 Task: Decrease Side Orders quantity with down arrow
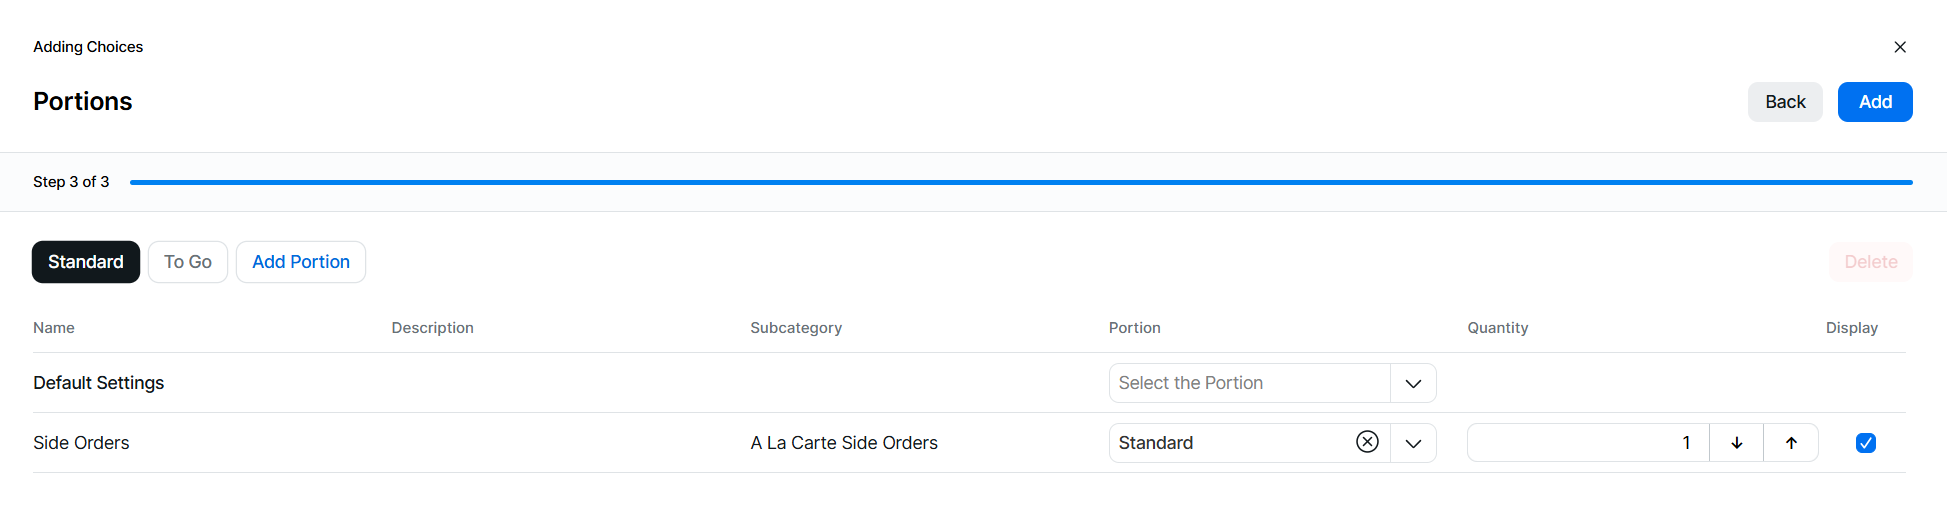pyautogui.click(x=1737, y=443)
